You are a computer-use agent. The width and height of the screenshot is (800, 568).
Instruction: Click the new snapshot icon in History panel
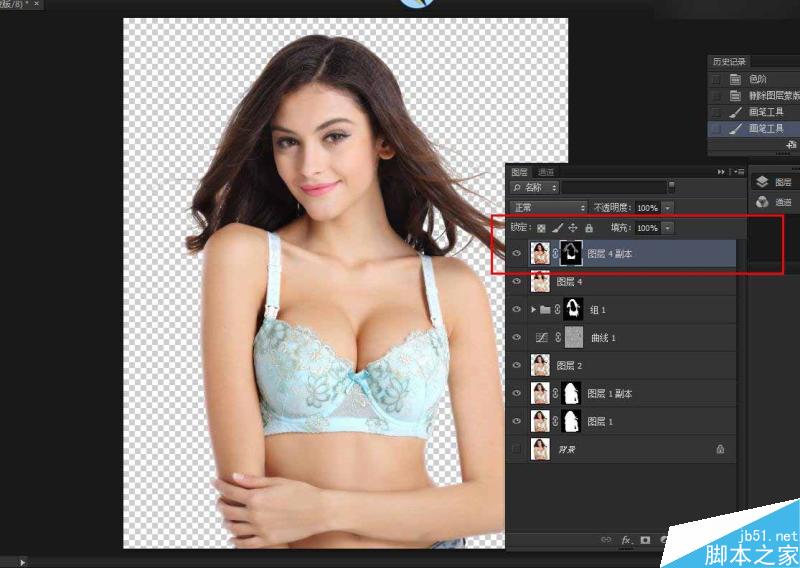tap(791, 145)
